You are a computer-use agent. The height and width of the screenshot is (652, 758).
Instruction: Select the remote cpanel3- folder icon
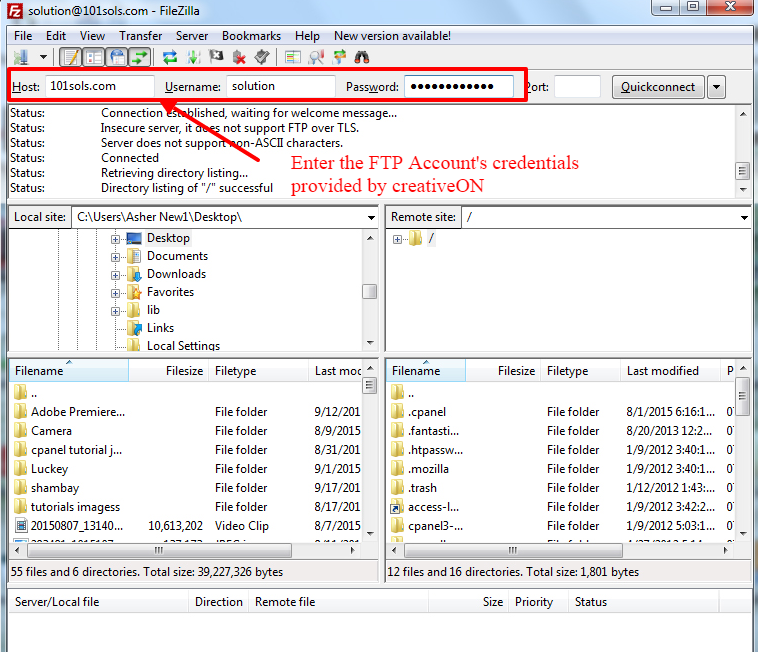[x=397, y=525]
